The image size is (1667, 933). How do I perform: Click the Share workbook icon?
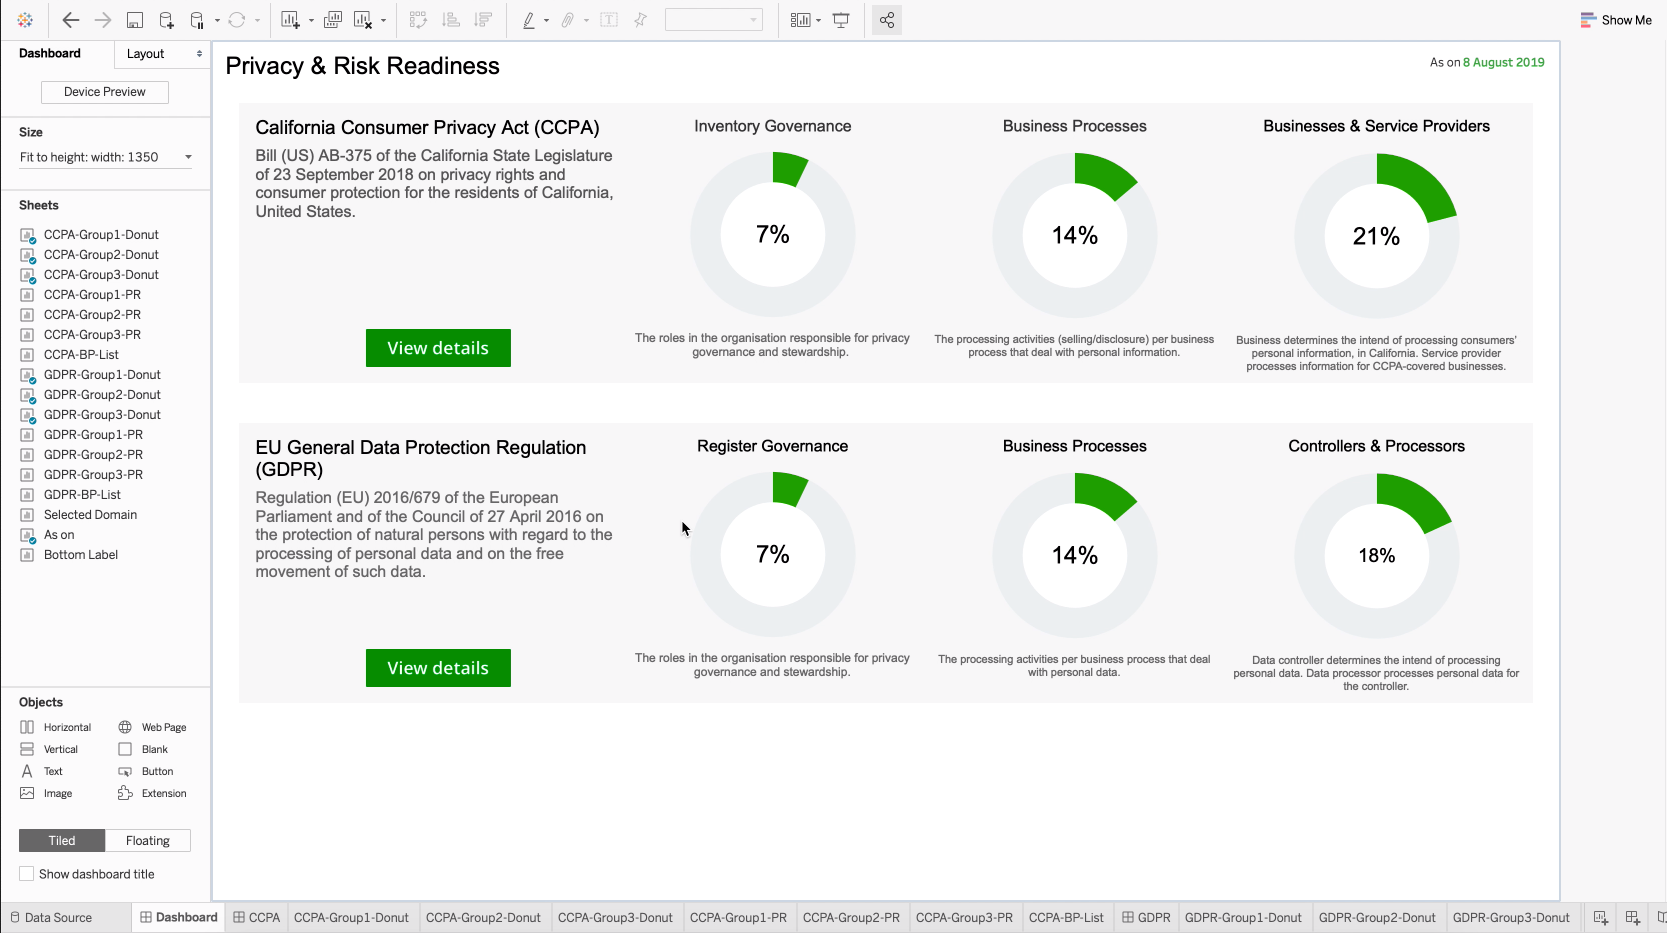coord(887,19)
